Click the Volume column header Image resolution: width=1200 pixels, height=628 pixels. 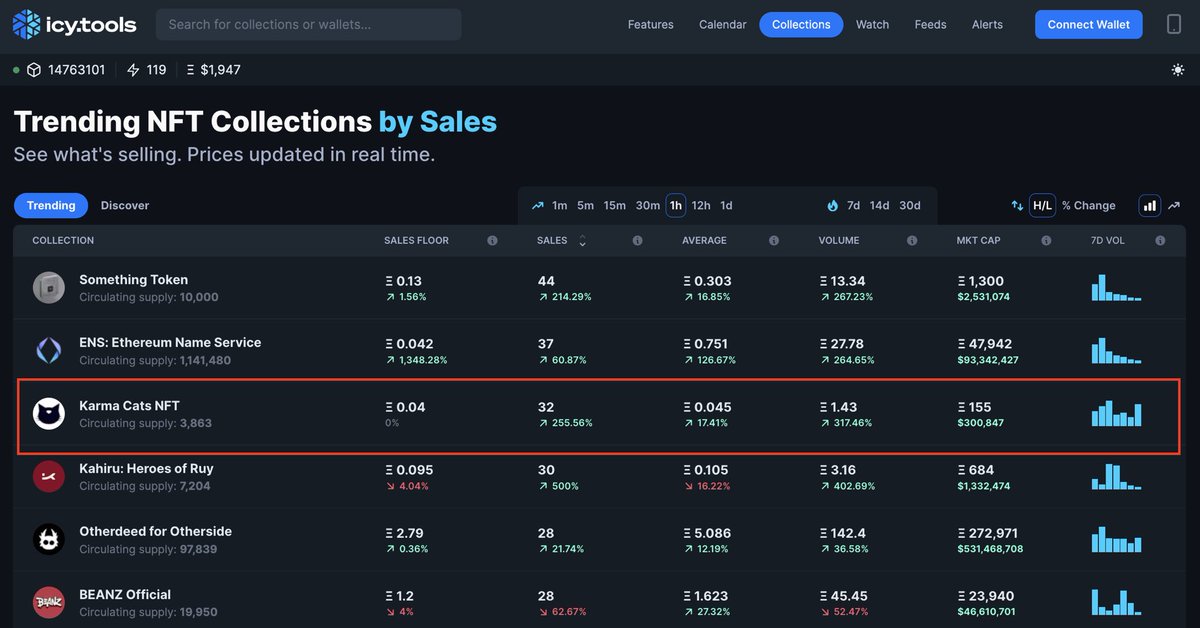coord(839,241)
